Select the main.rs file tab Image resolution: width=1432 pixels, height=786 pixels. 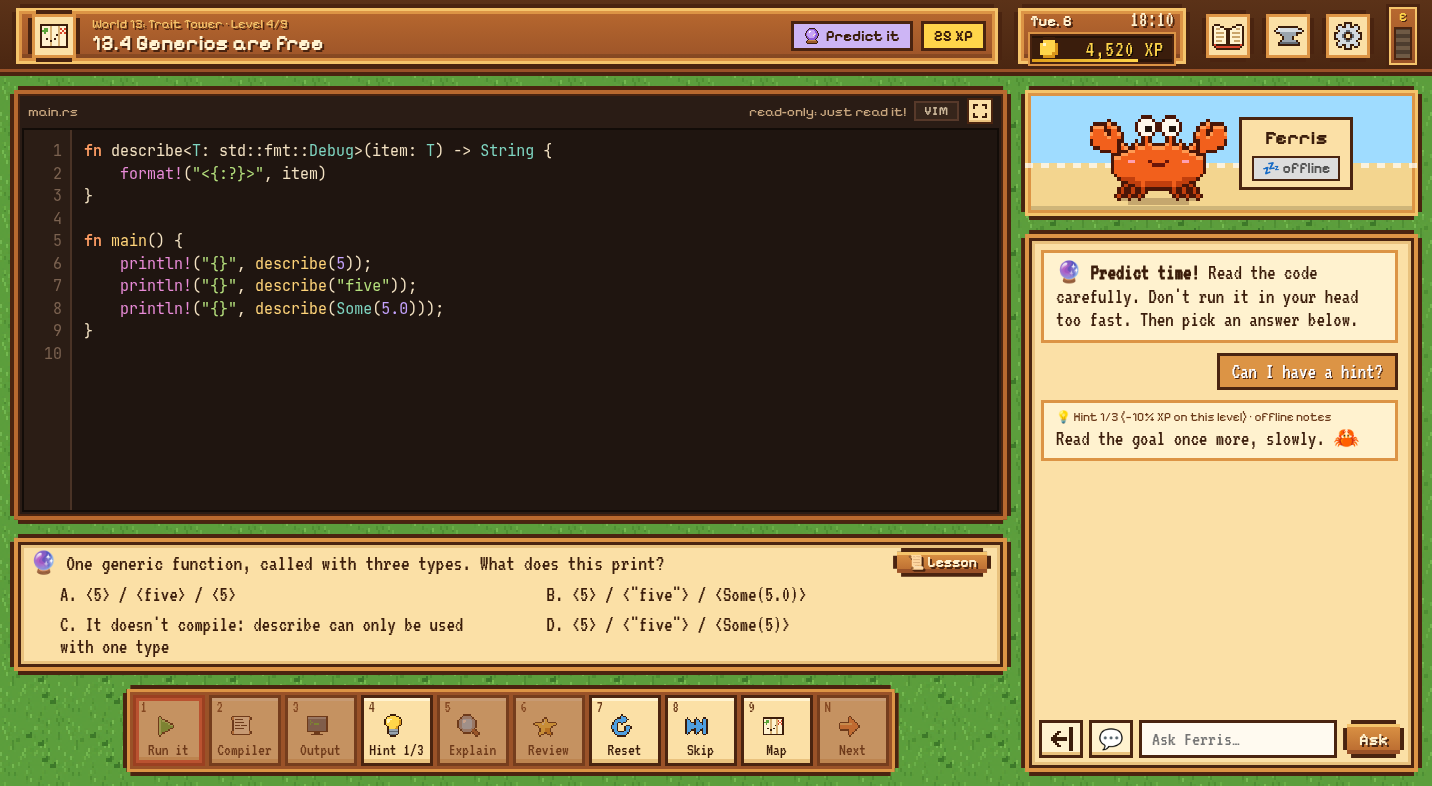(53, 112)
